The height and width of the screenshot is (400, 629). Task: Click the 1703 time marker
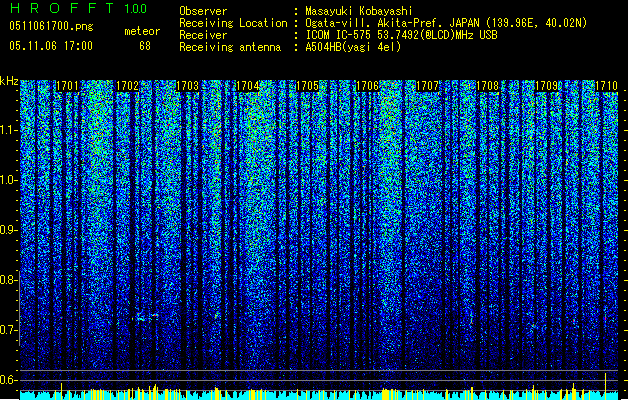click(x=187, y=86)
